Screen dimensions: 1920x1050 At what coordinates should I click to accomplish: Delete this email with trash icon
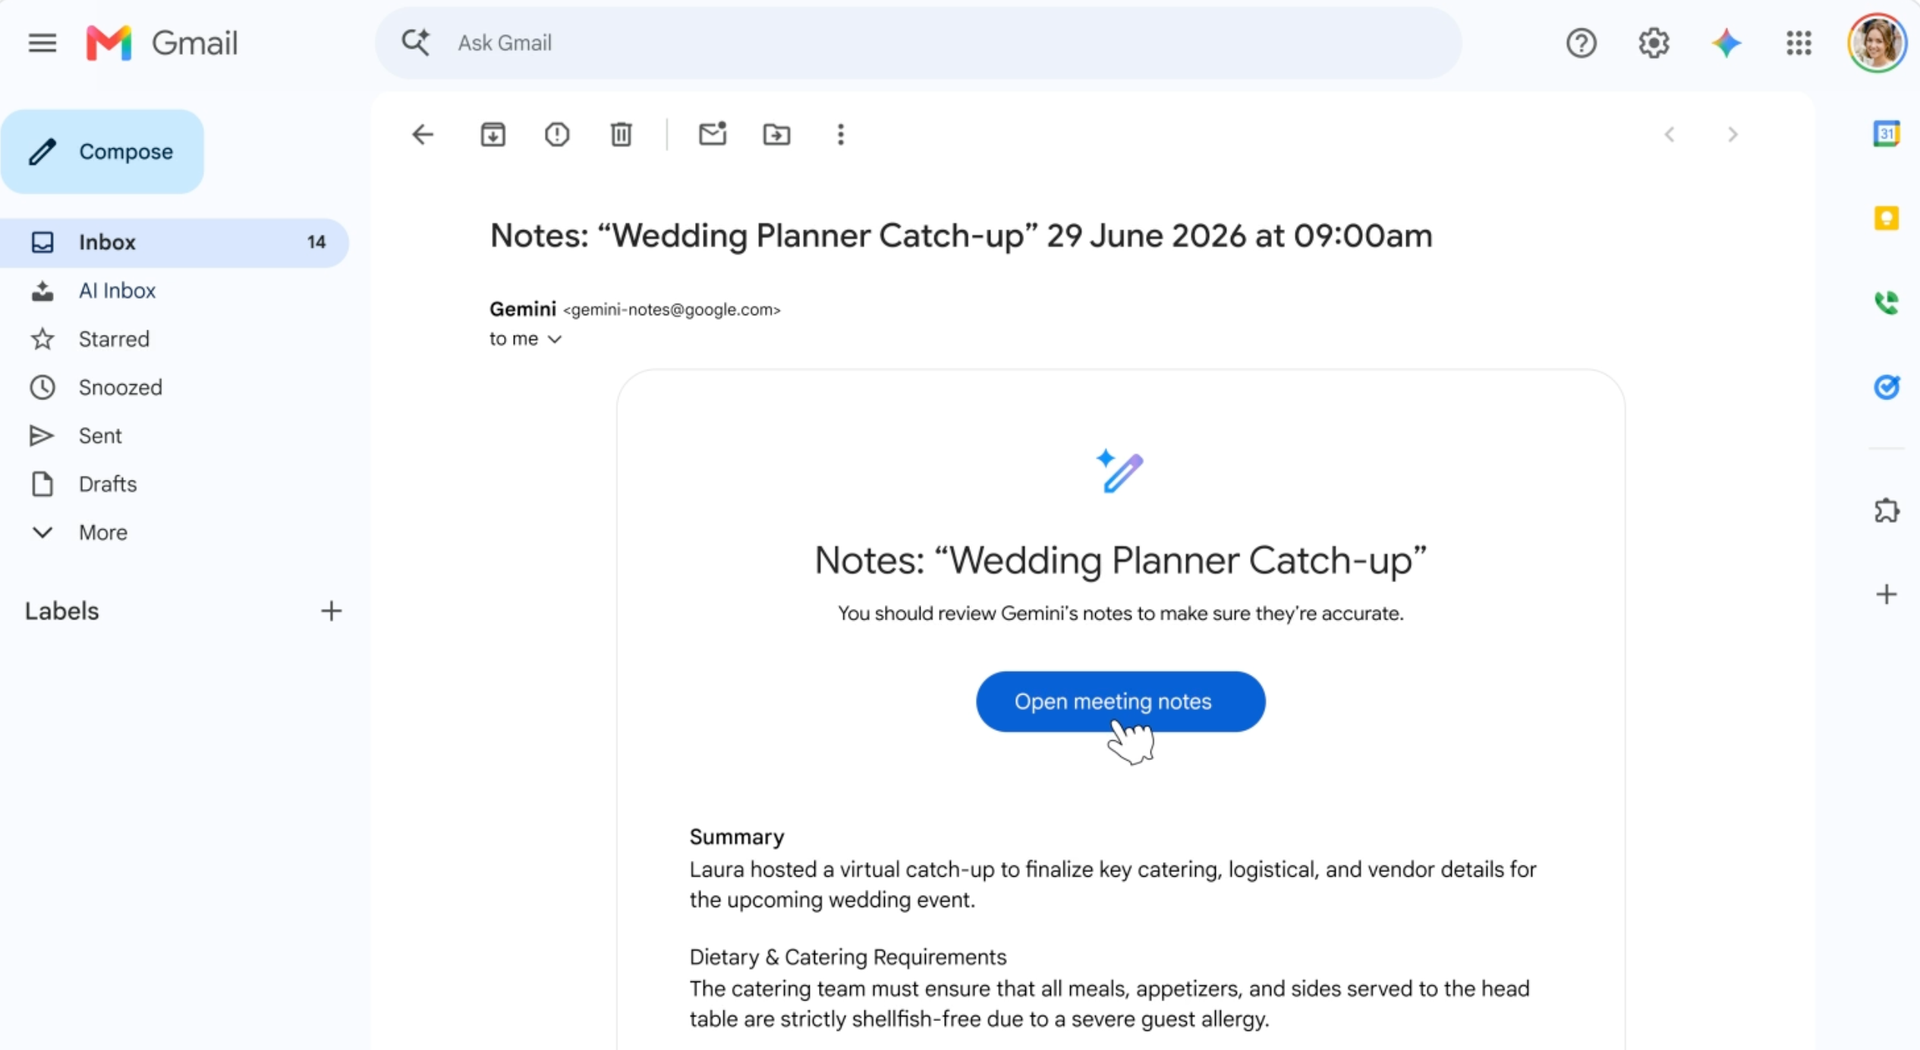[621, 134]
